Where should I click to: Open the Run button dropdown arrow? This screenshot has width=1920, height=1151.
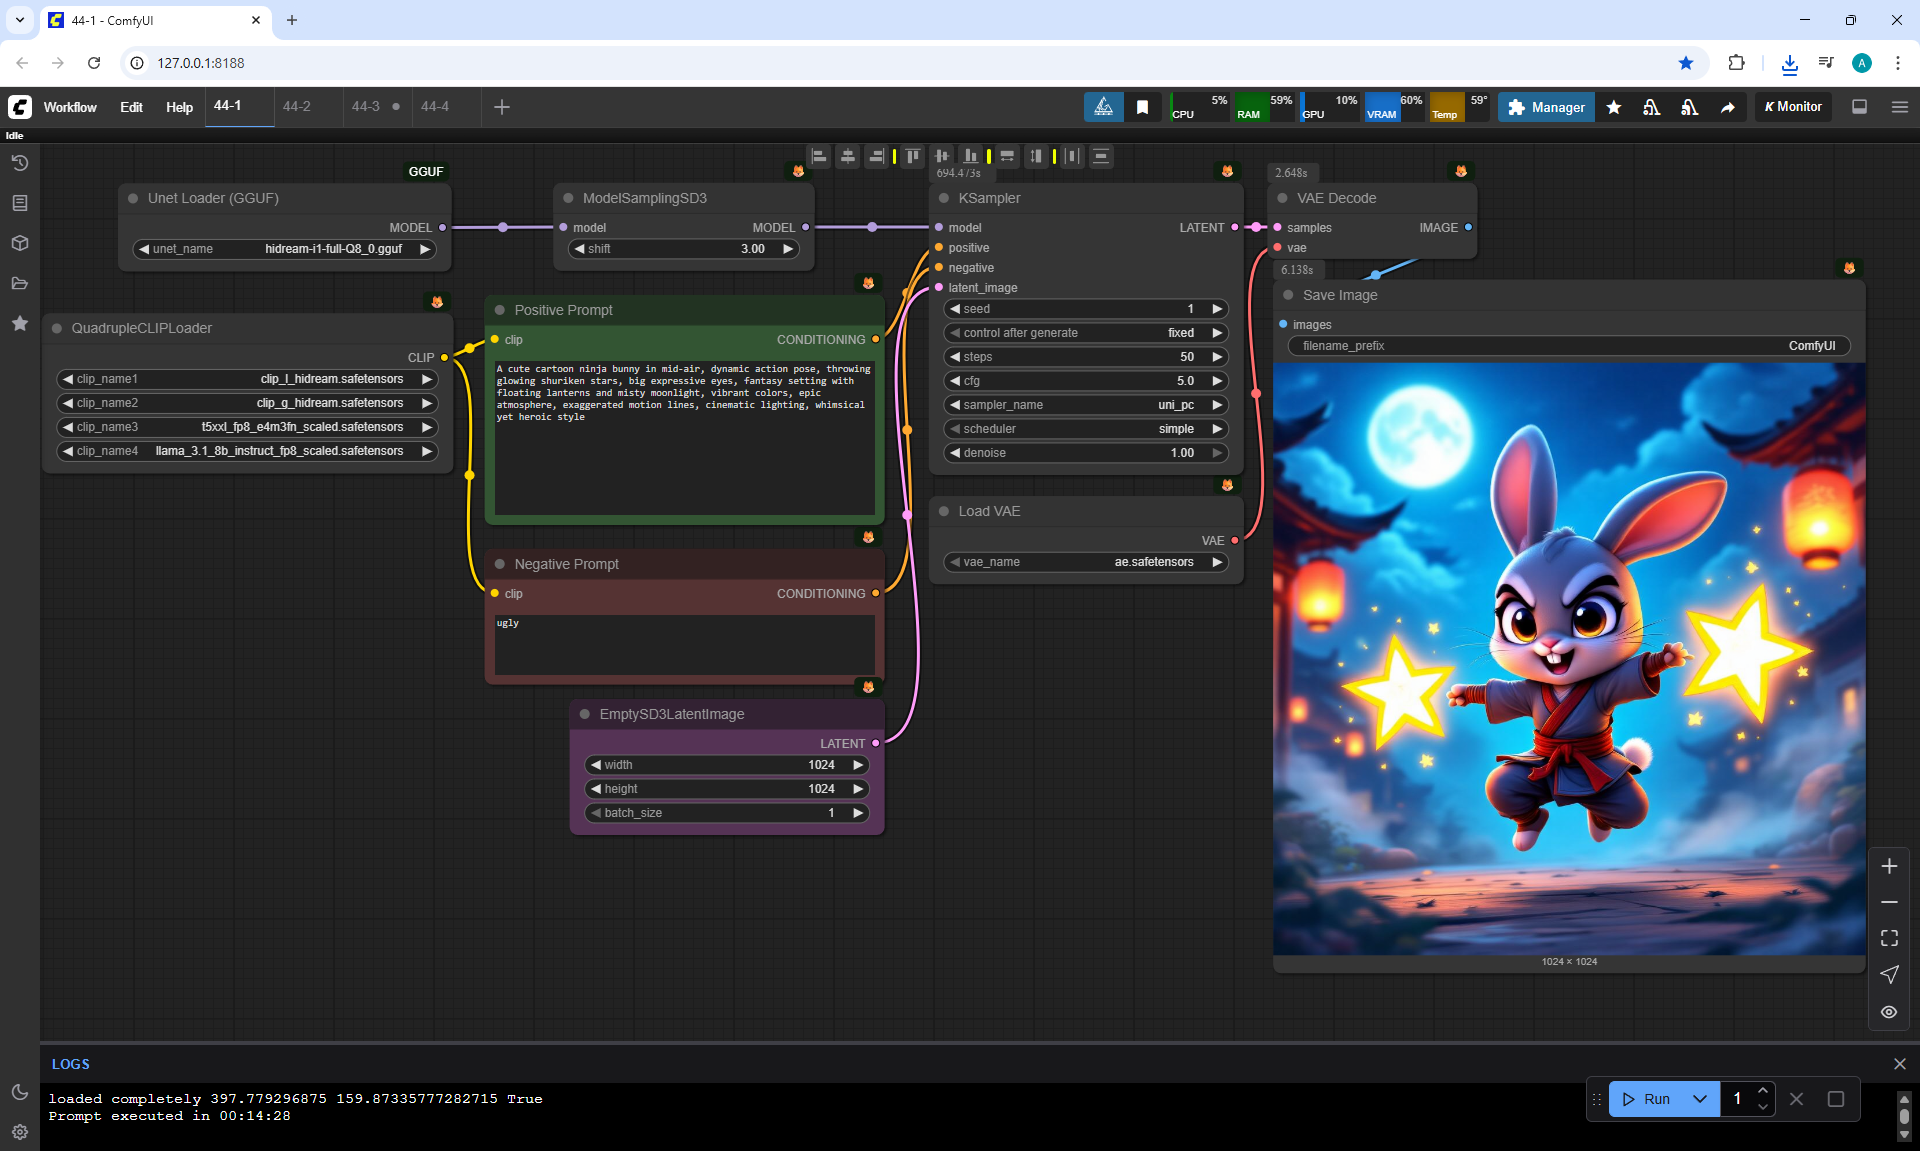pyautogui.click(x=1699, y=1099)
